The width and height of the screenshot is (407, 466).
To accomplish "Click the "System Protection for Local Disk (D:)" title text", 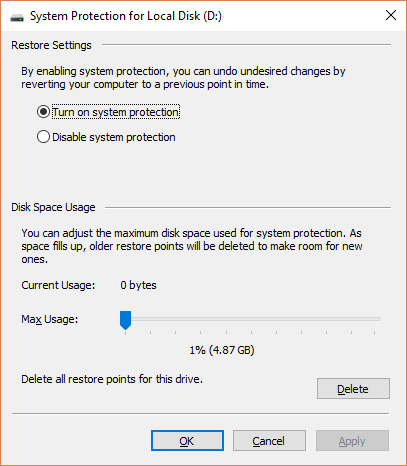I will [x=126, y=16].
